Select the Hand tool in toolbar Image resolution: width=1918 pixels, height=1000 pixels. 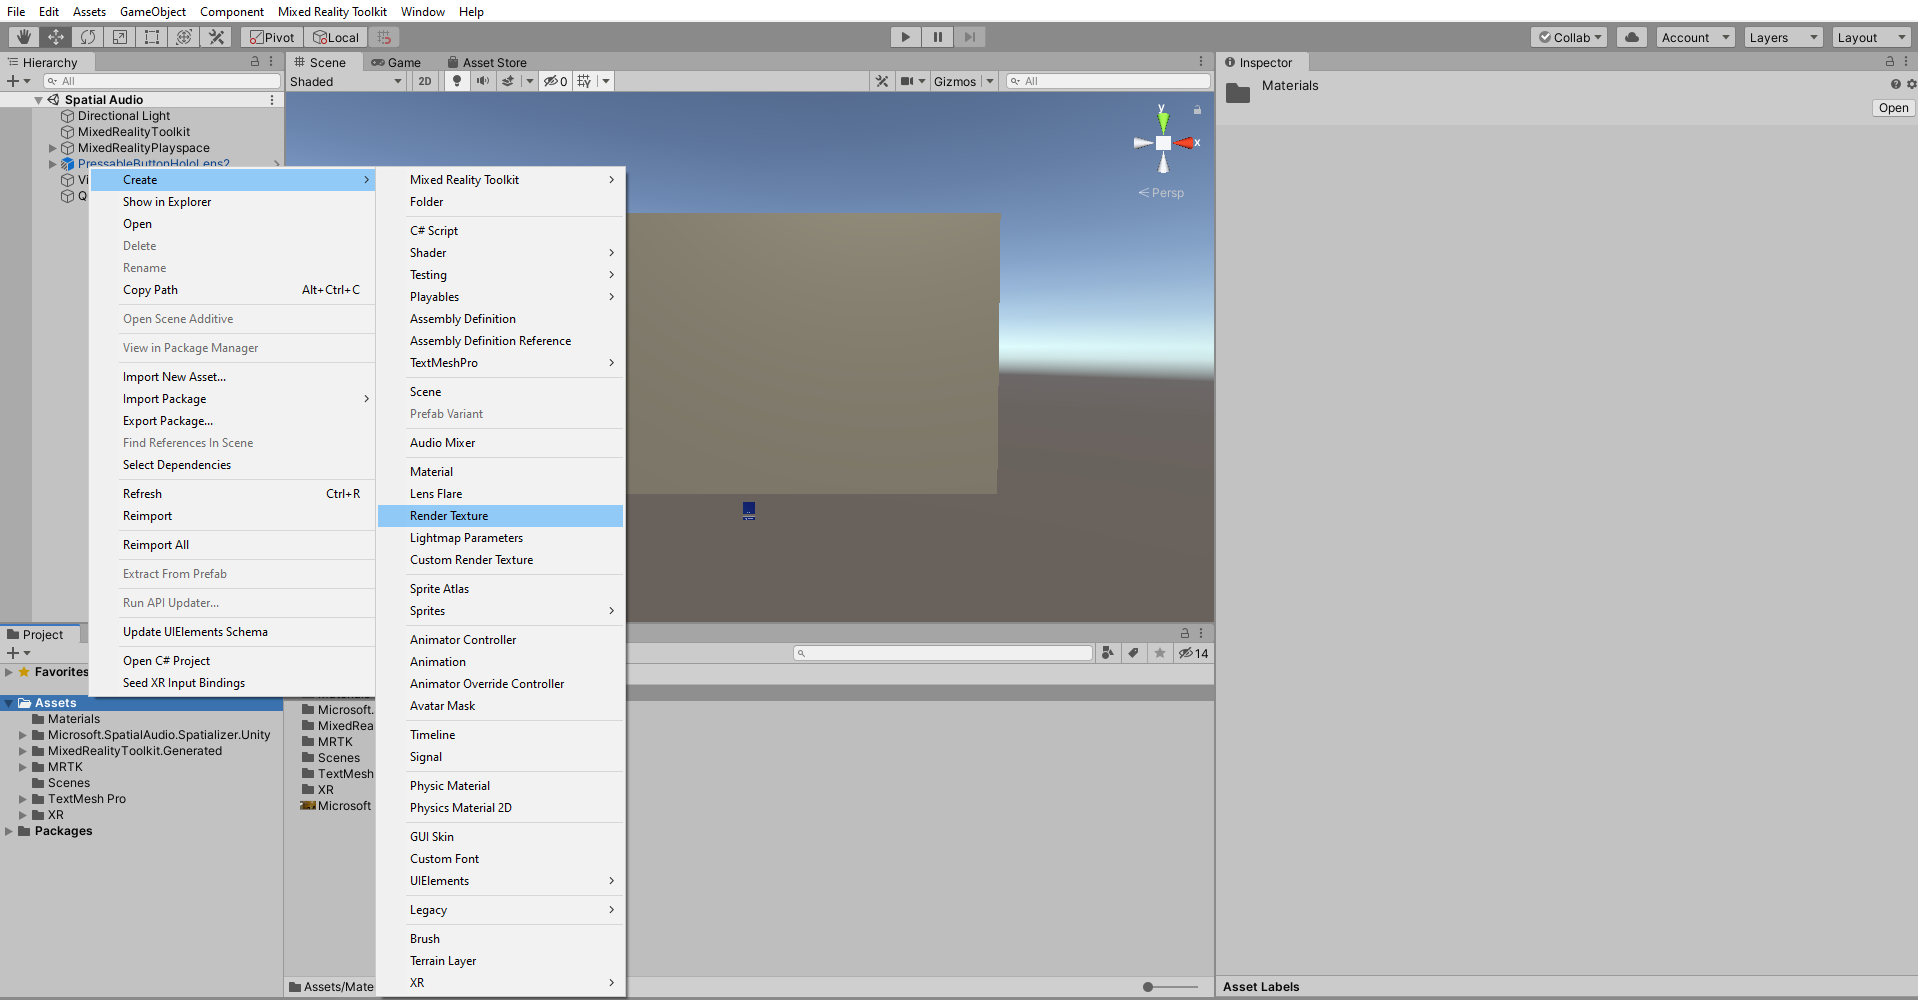coord(24,37)
